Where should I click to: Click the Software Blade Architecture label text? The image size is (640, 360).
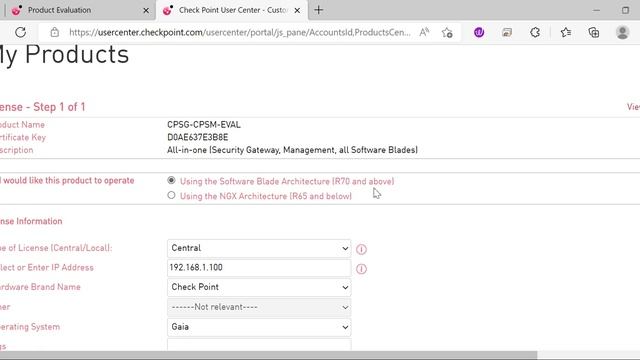[287, 181]
